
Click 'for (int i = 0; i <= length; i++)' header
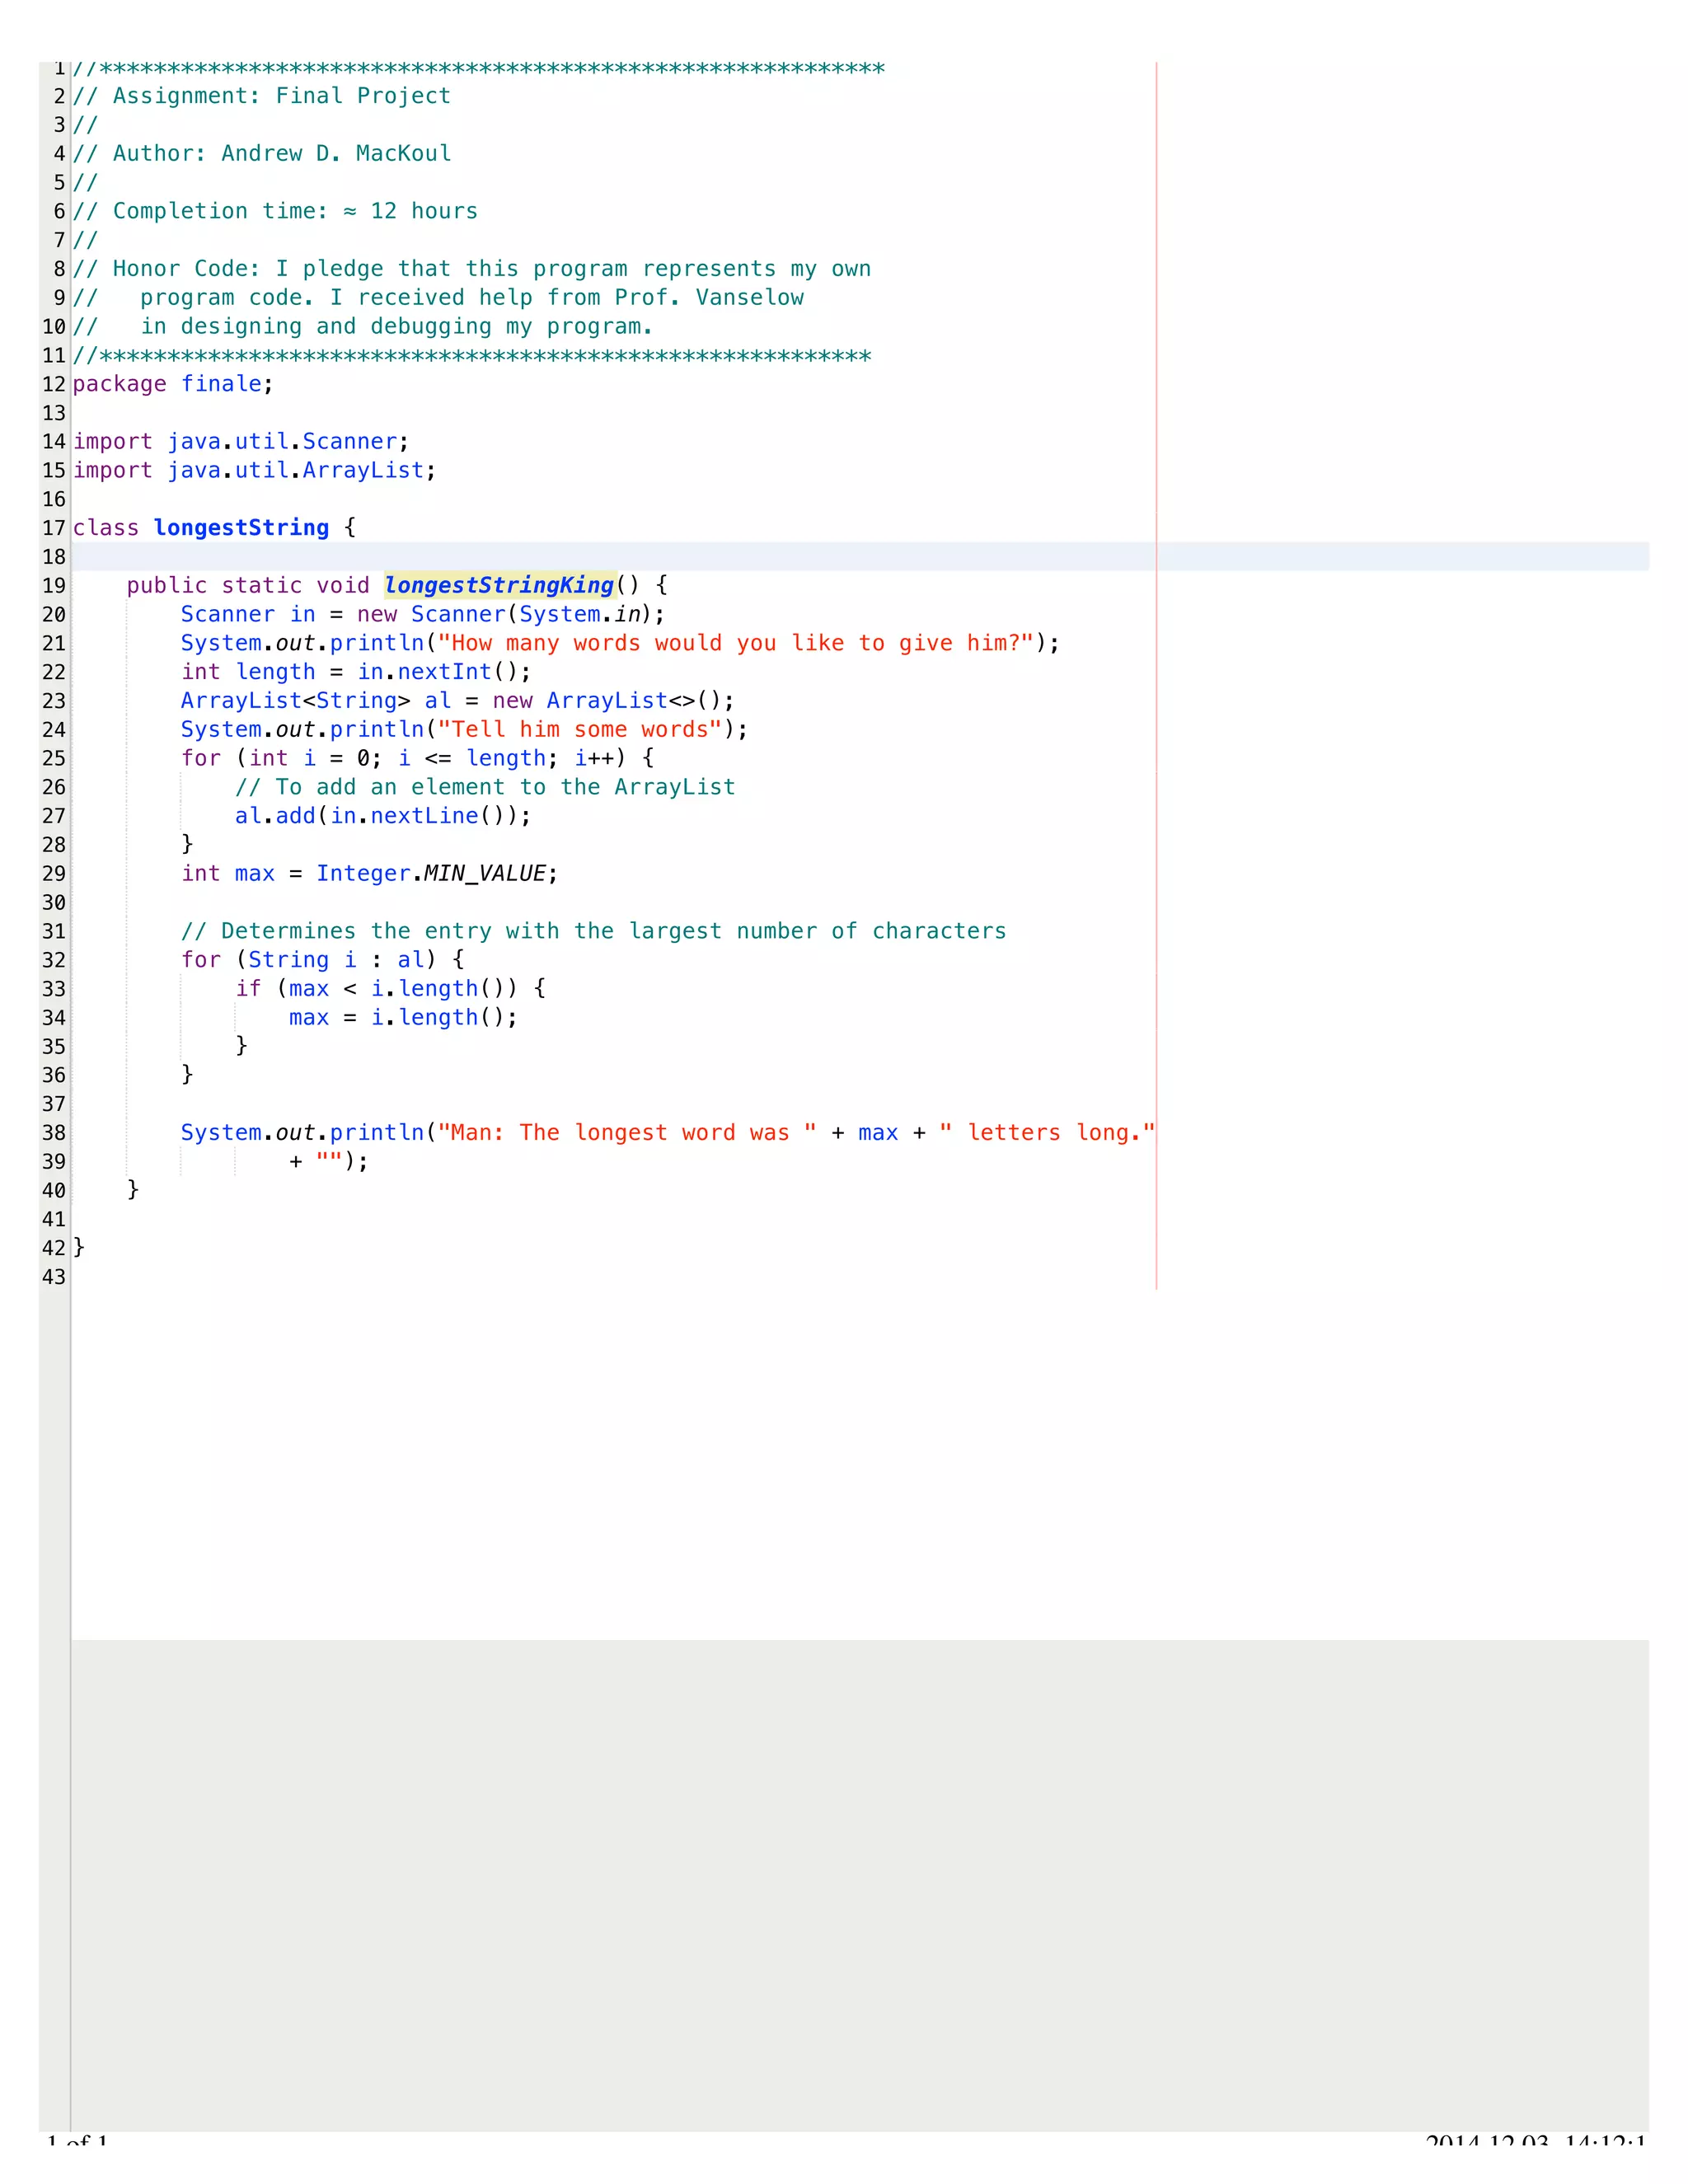click(x=404, y=758)
